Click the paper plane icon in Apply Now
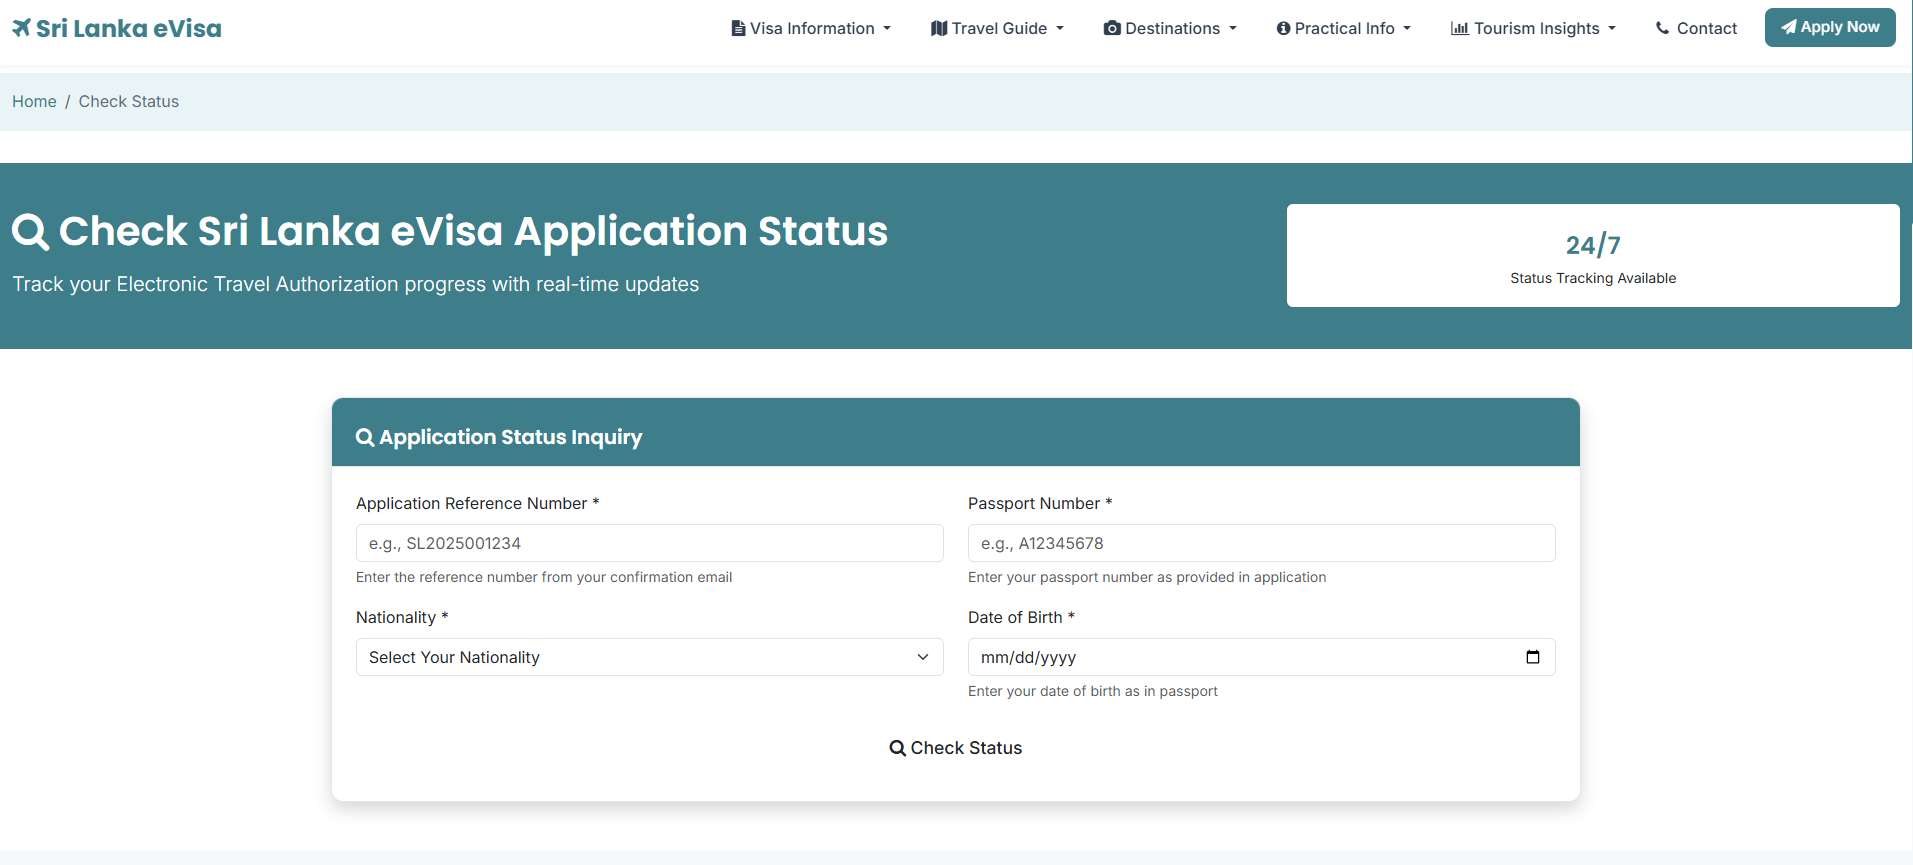 click(1789, 27)
